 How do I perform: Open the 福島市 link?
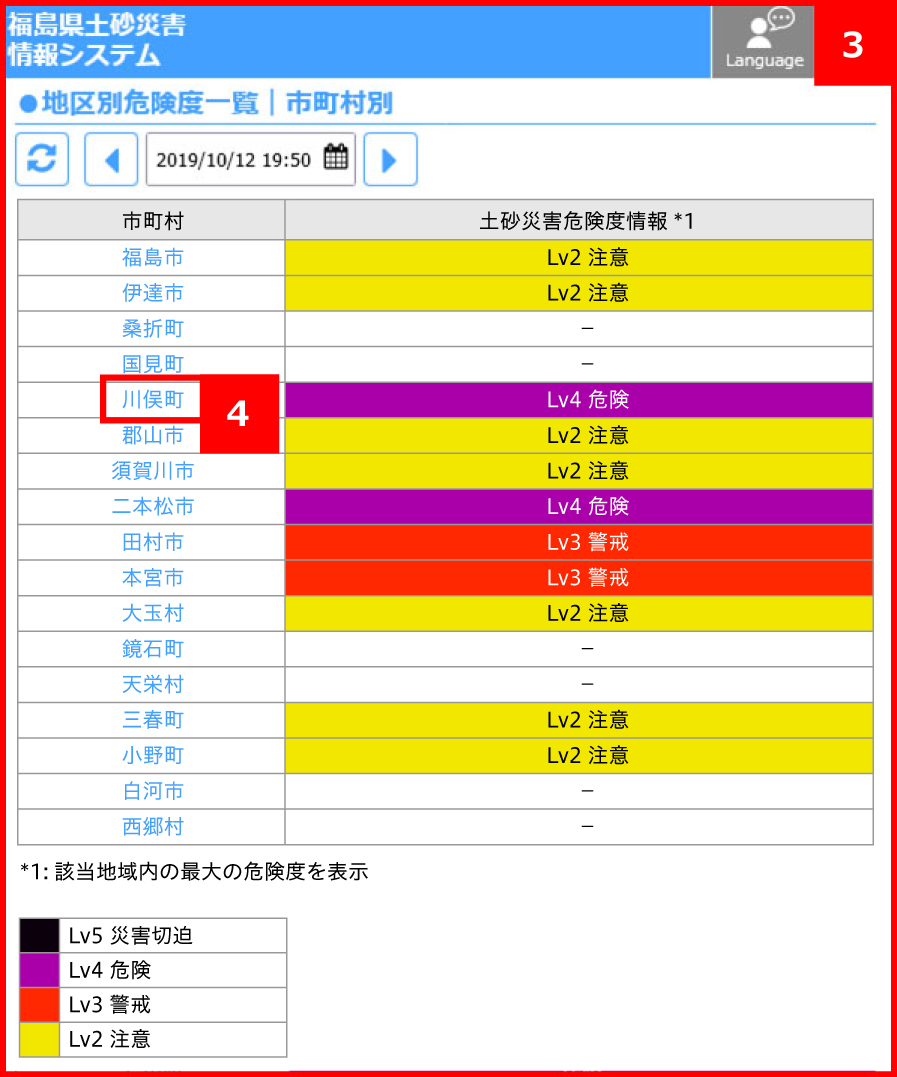(x=152, y=258)
